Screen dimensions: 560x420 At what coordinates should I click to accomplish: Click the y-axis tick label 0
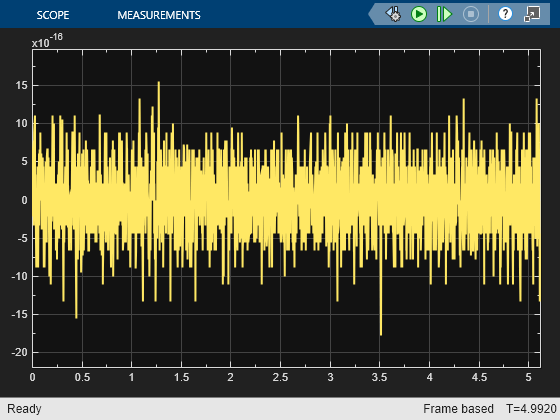pos(24,200)
